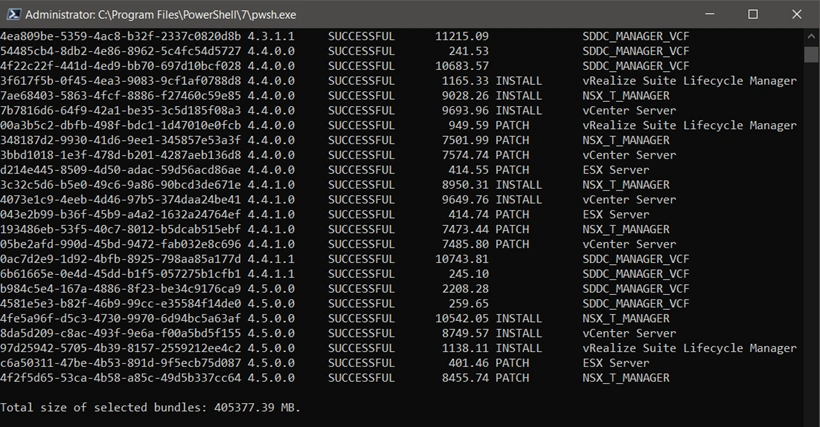The height and width of the screenshot is (427, 820).
Task: Click size value 10542.05
Action: pyautogui.click(x=462, y=318)
